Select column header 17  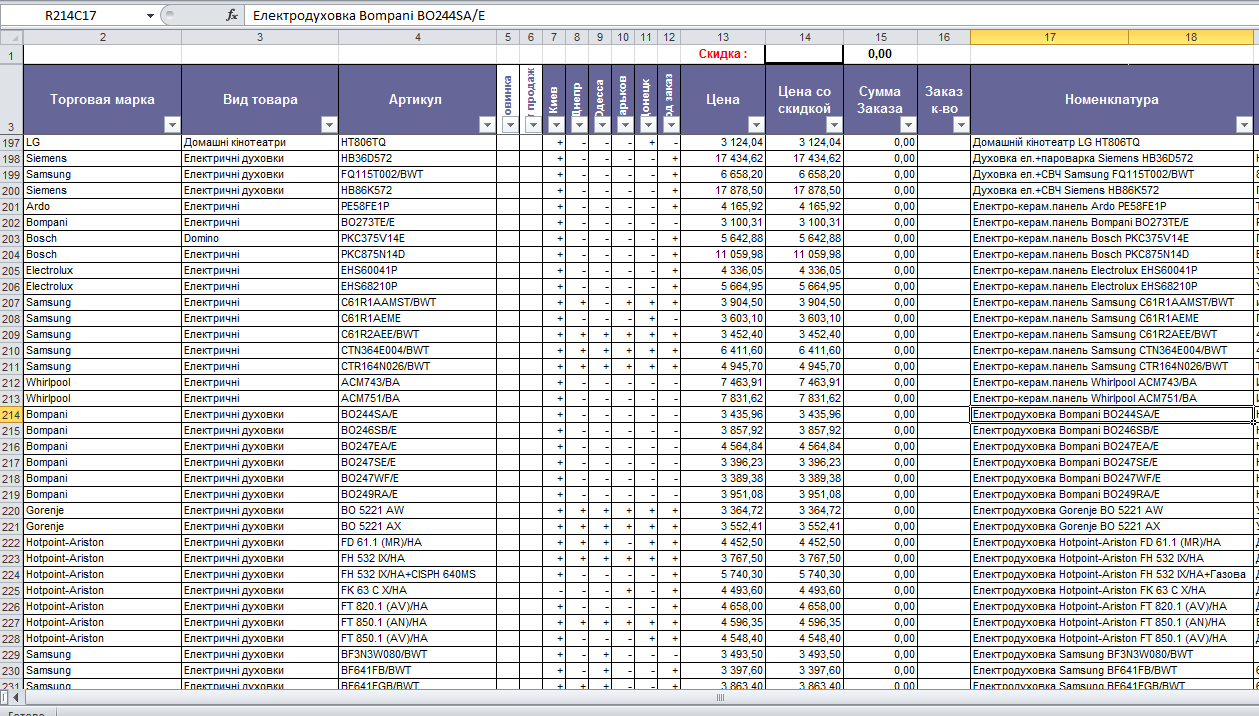pyautogui.click(x=1049, y=37)
